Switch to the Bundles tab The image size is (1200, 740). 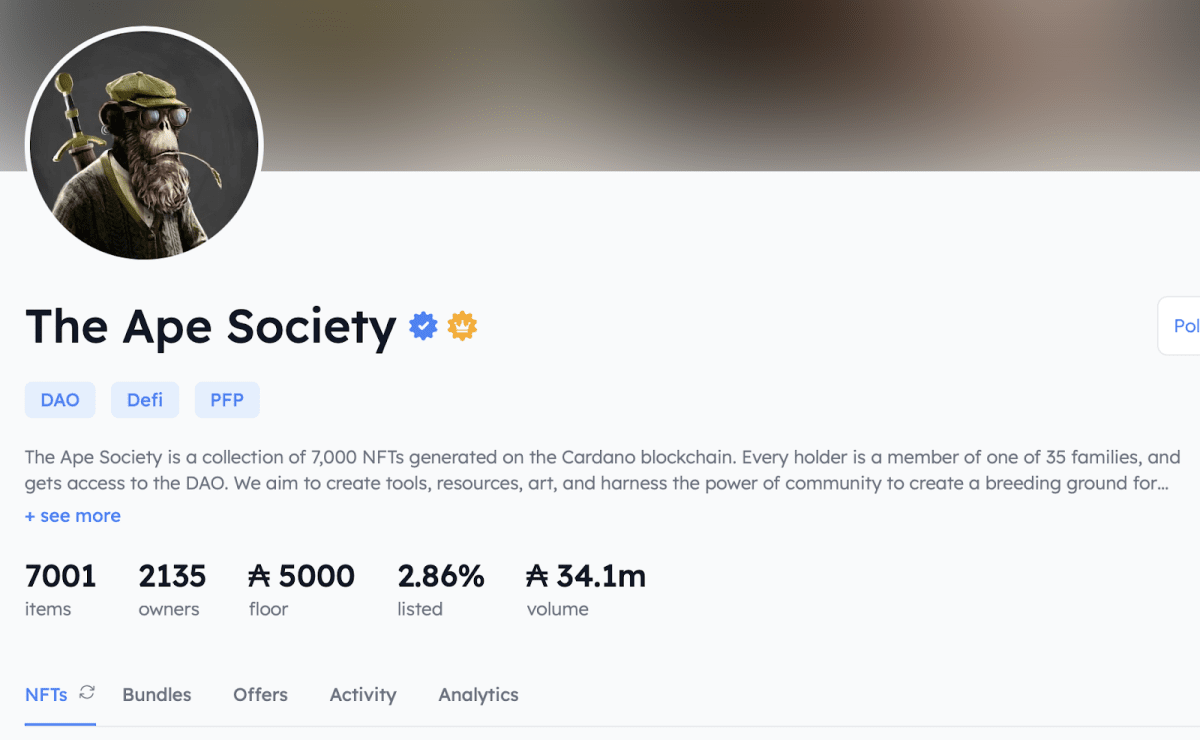156,694
